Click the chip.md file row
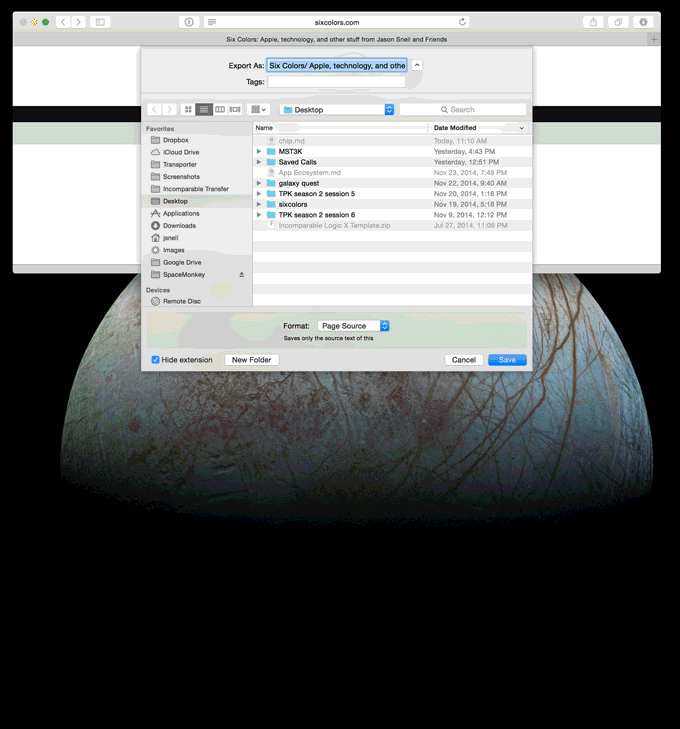Viewport: 680px width, 729px height. click(x=392, y=141)
